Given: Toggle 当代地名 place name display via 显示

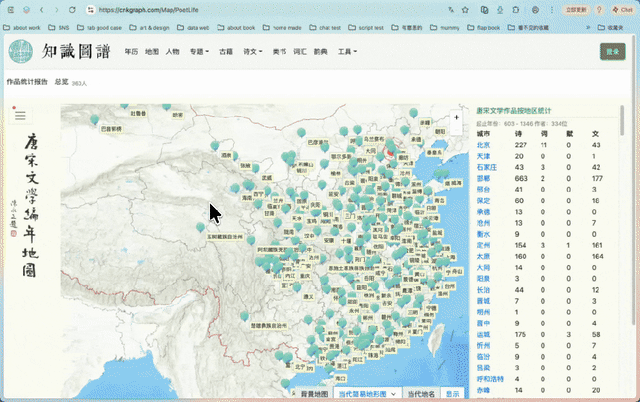Looking at the screenshot, I should pyautogui.click(x=452, y=393).
